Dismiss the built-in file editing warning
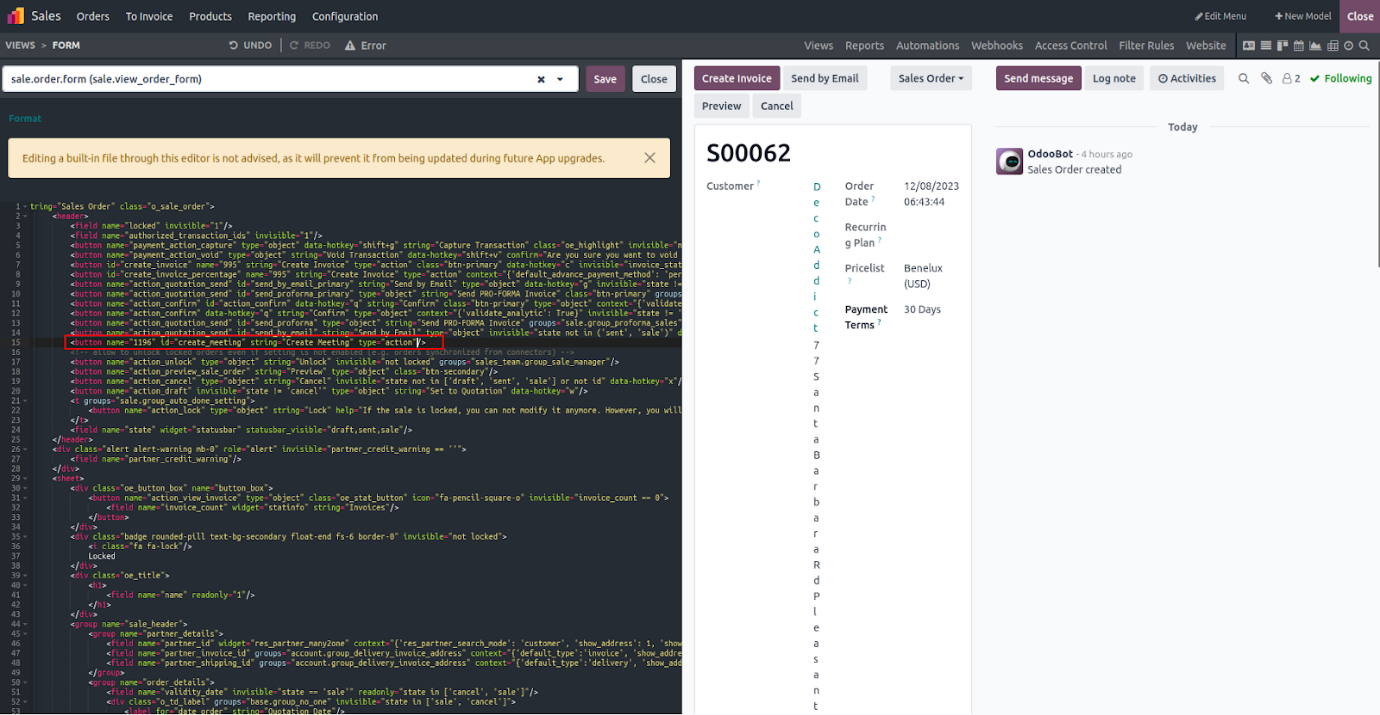Viewport: 1380px width, 715px height. [649, 158]
